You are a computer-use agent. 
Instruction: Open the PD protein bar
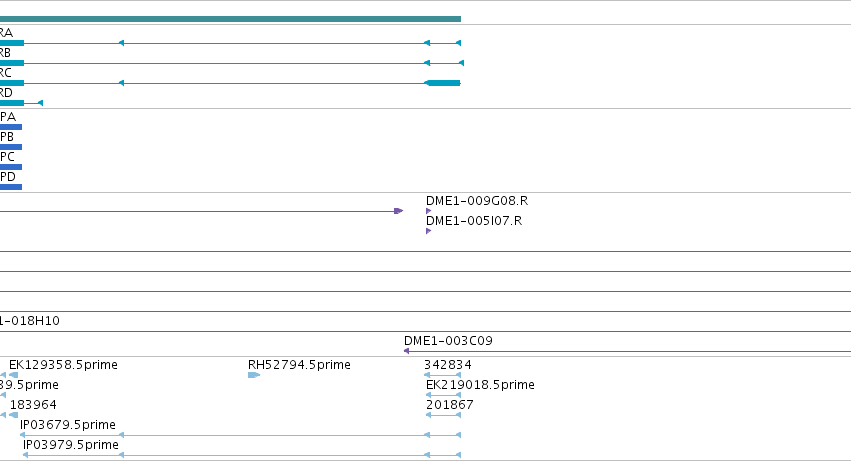[x=11, y=187]
